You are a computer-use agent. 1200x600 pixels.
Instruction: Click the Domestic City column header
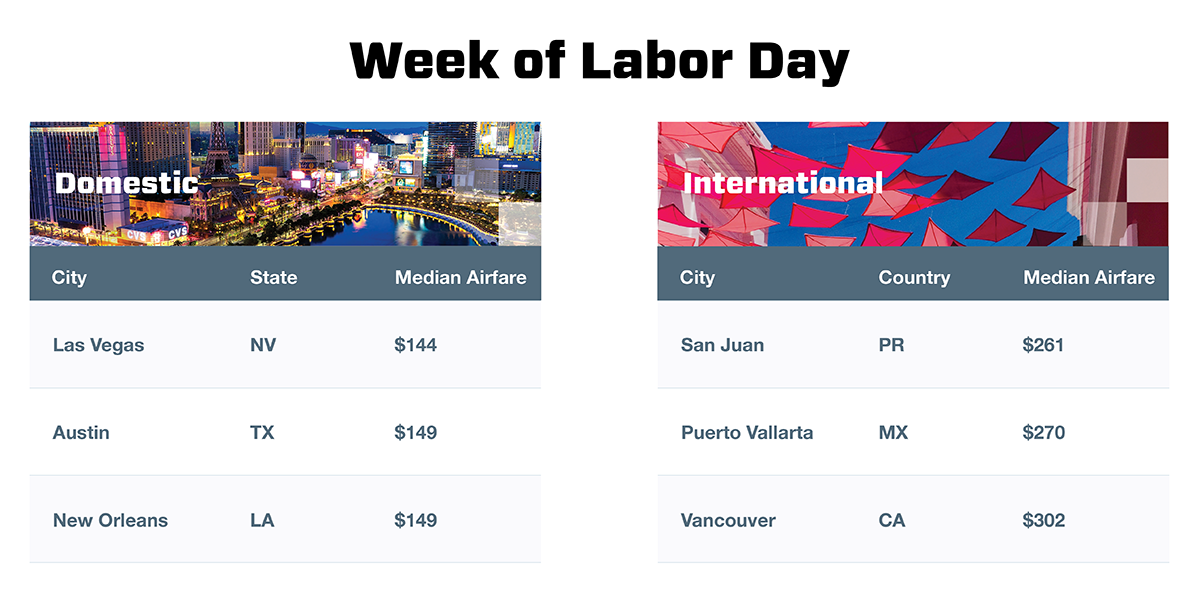(x=69, y=277)
